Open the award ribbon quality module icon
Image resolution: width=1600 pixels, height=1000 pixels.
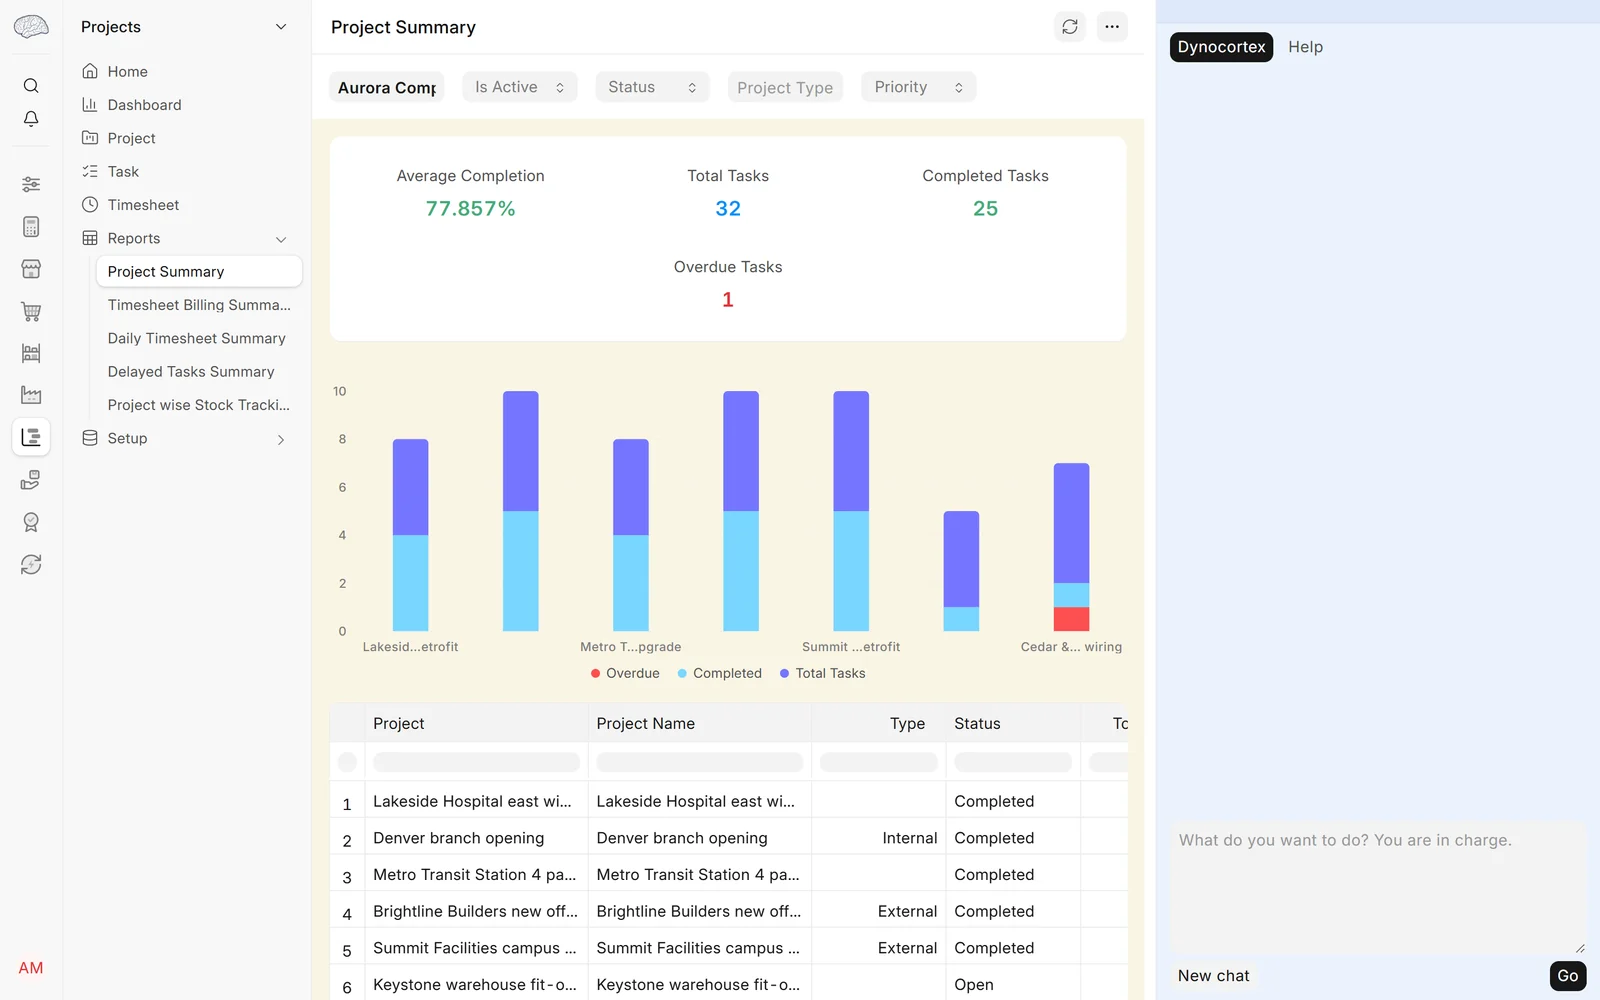(x=31, y=522)
